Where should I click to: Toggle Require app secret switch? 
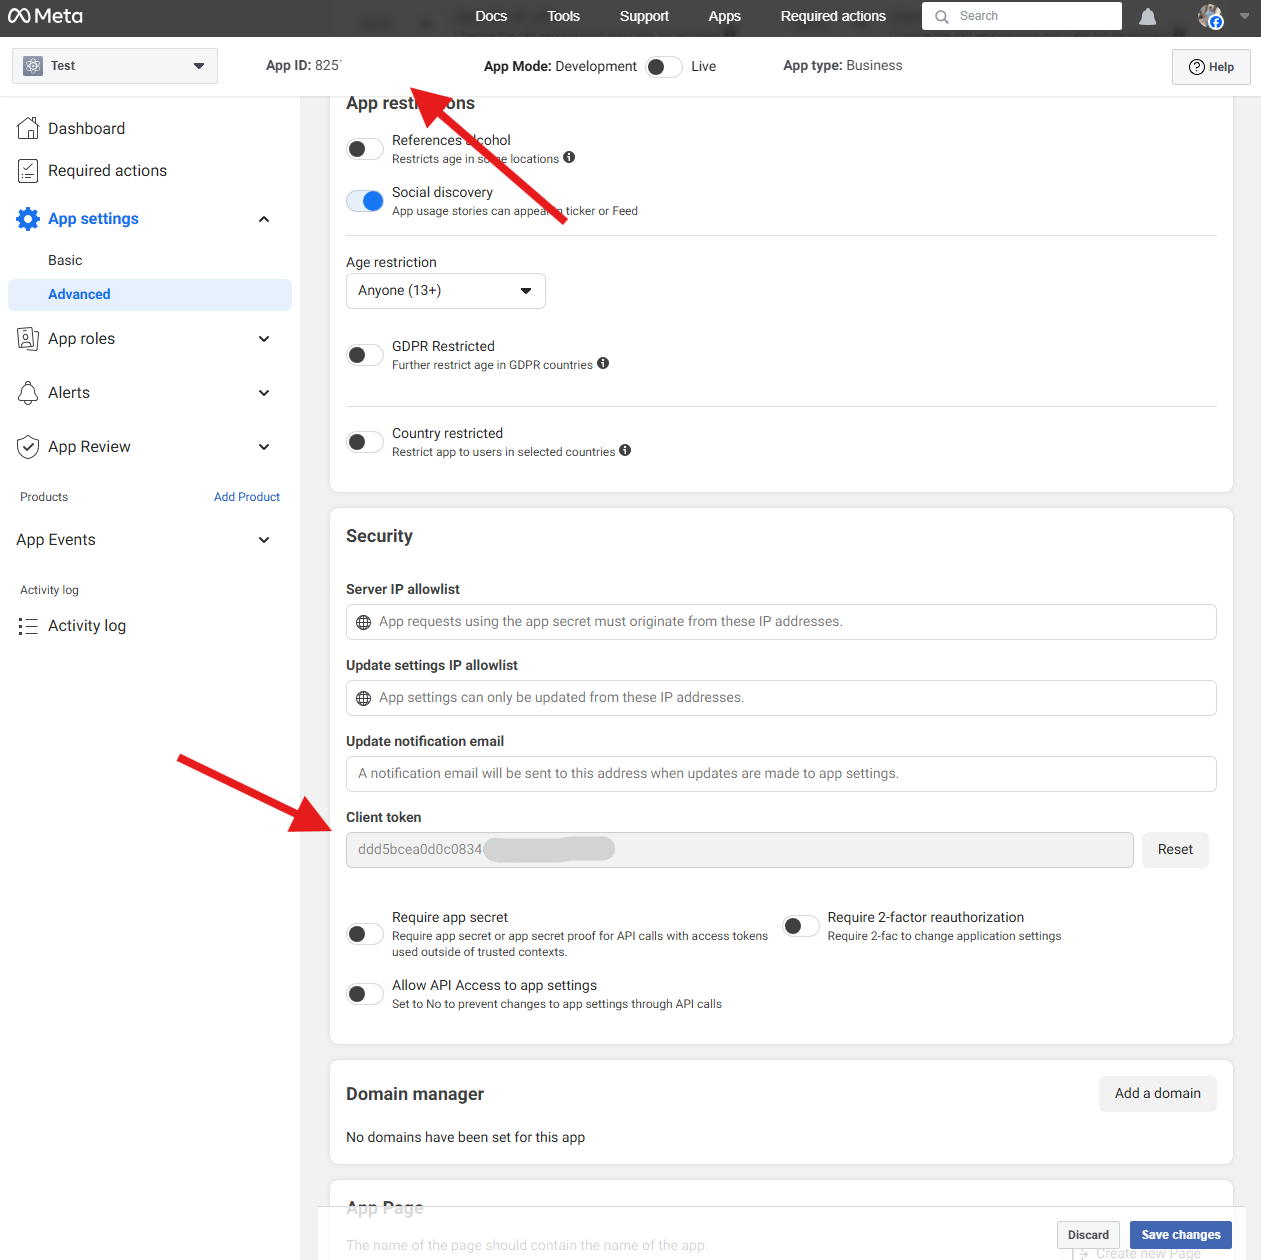pos(365,934)
